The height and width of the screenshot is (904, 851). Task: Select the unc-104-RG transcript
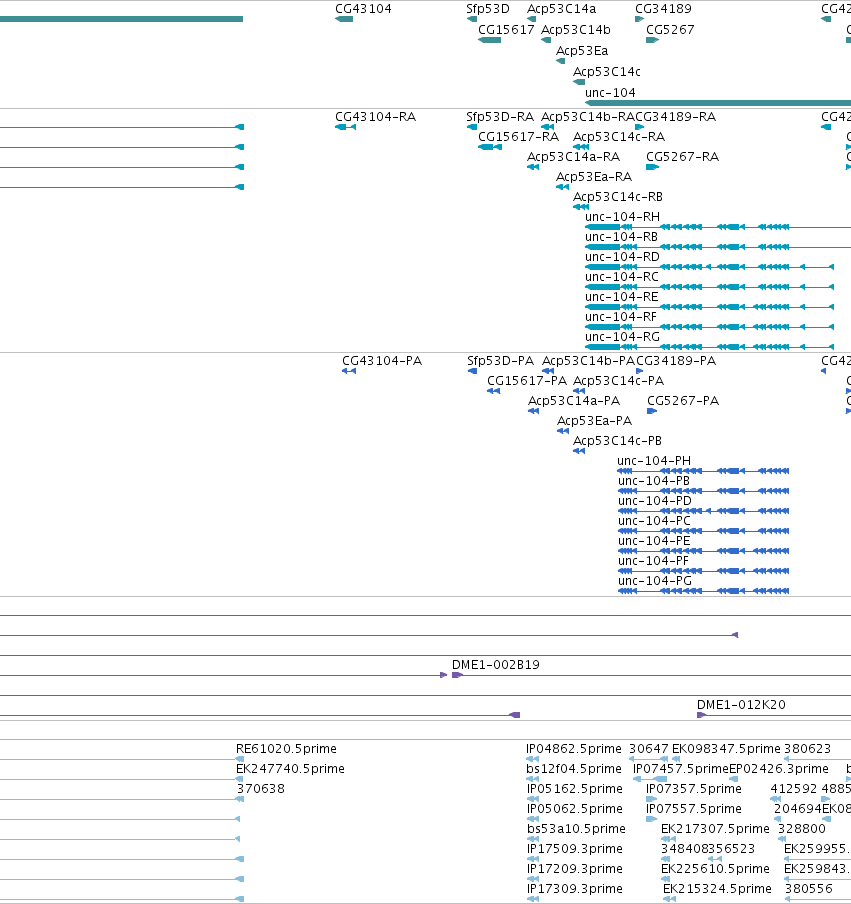tap(709, 346)
